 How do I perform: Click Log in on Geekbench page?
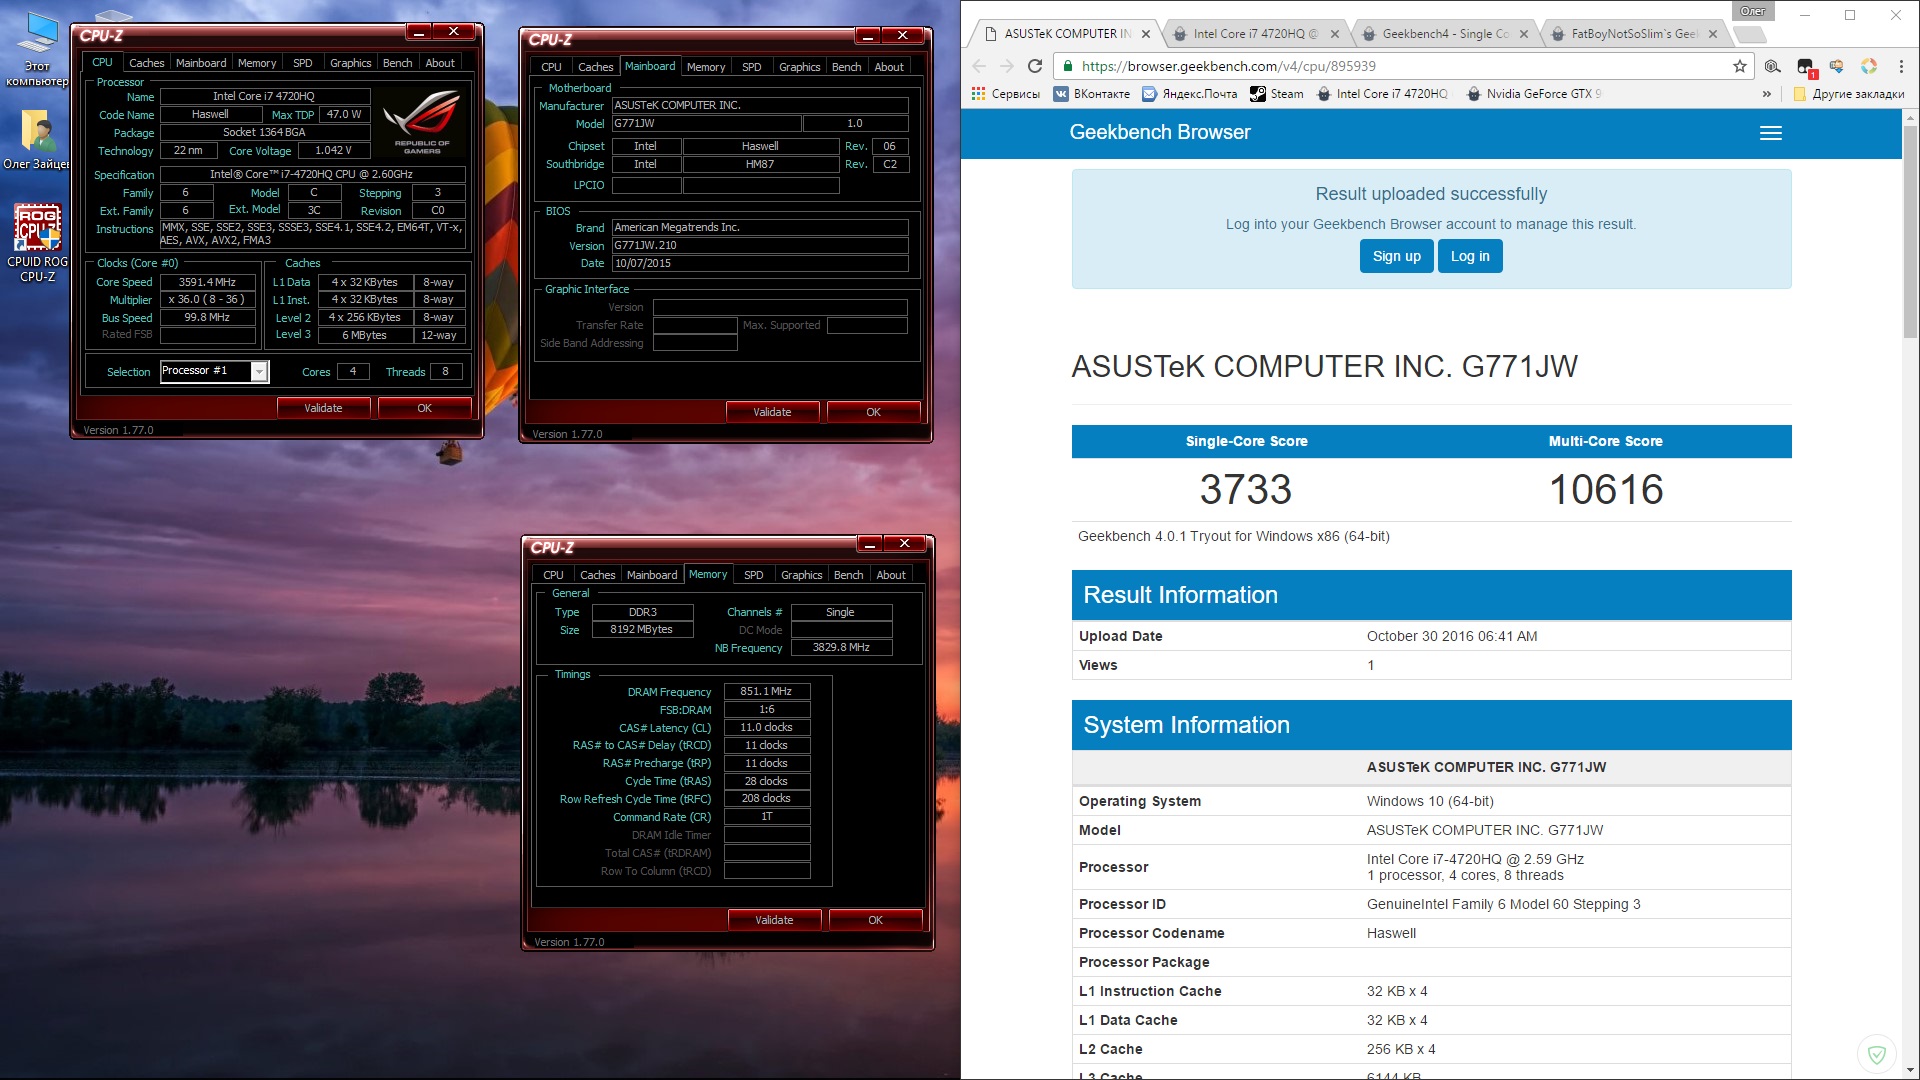click(1470, 256)
